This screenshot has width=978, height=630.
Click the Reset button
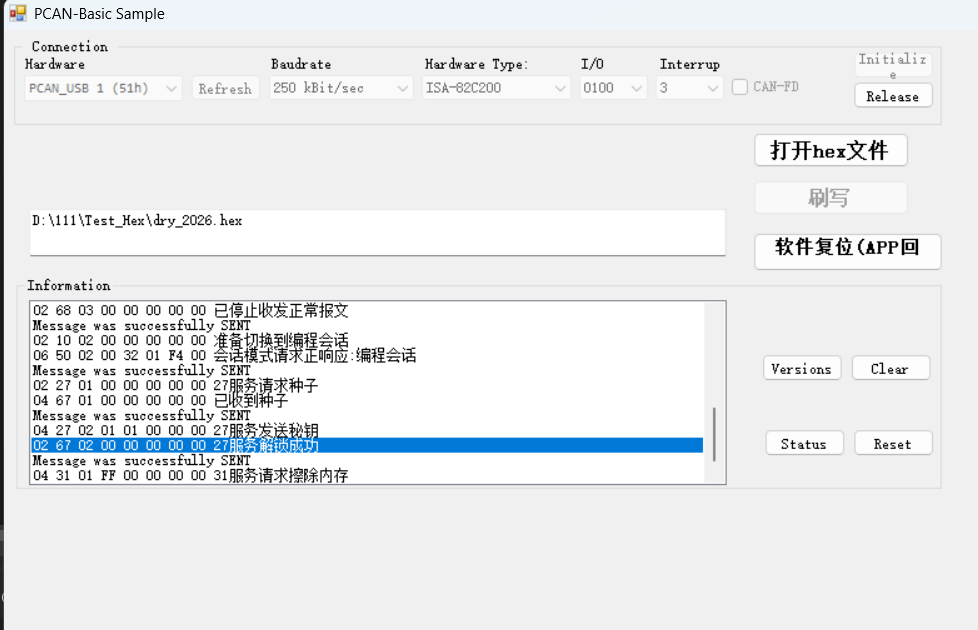pos(893,443)
